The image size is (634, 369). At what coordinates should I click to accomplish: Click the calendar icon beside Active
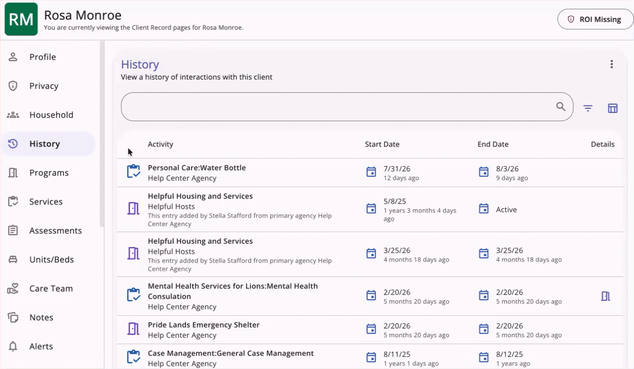[484, 209]
